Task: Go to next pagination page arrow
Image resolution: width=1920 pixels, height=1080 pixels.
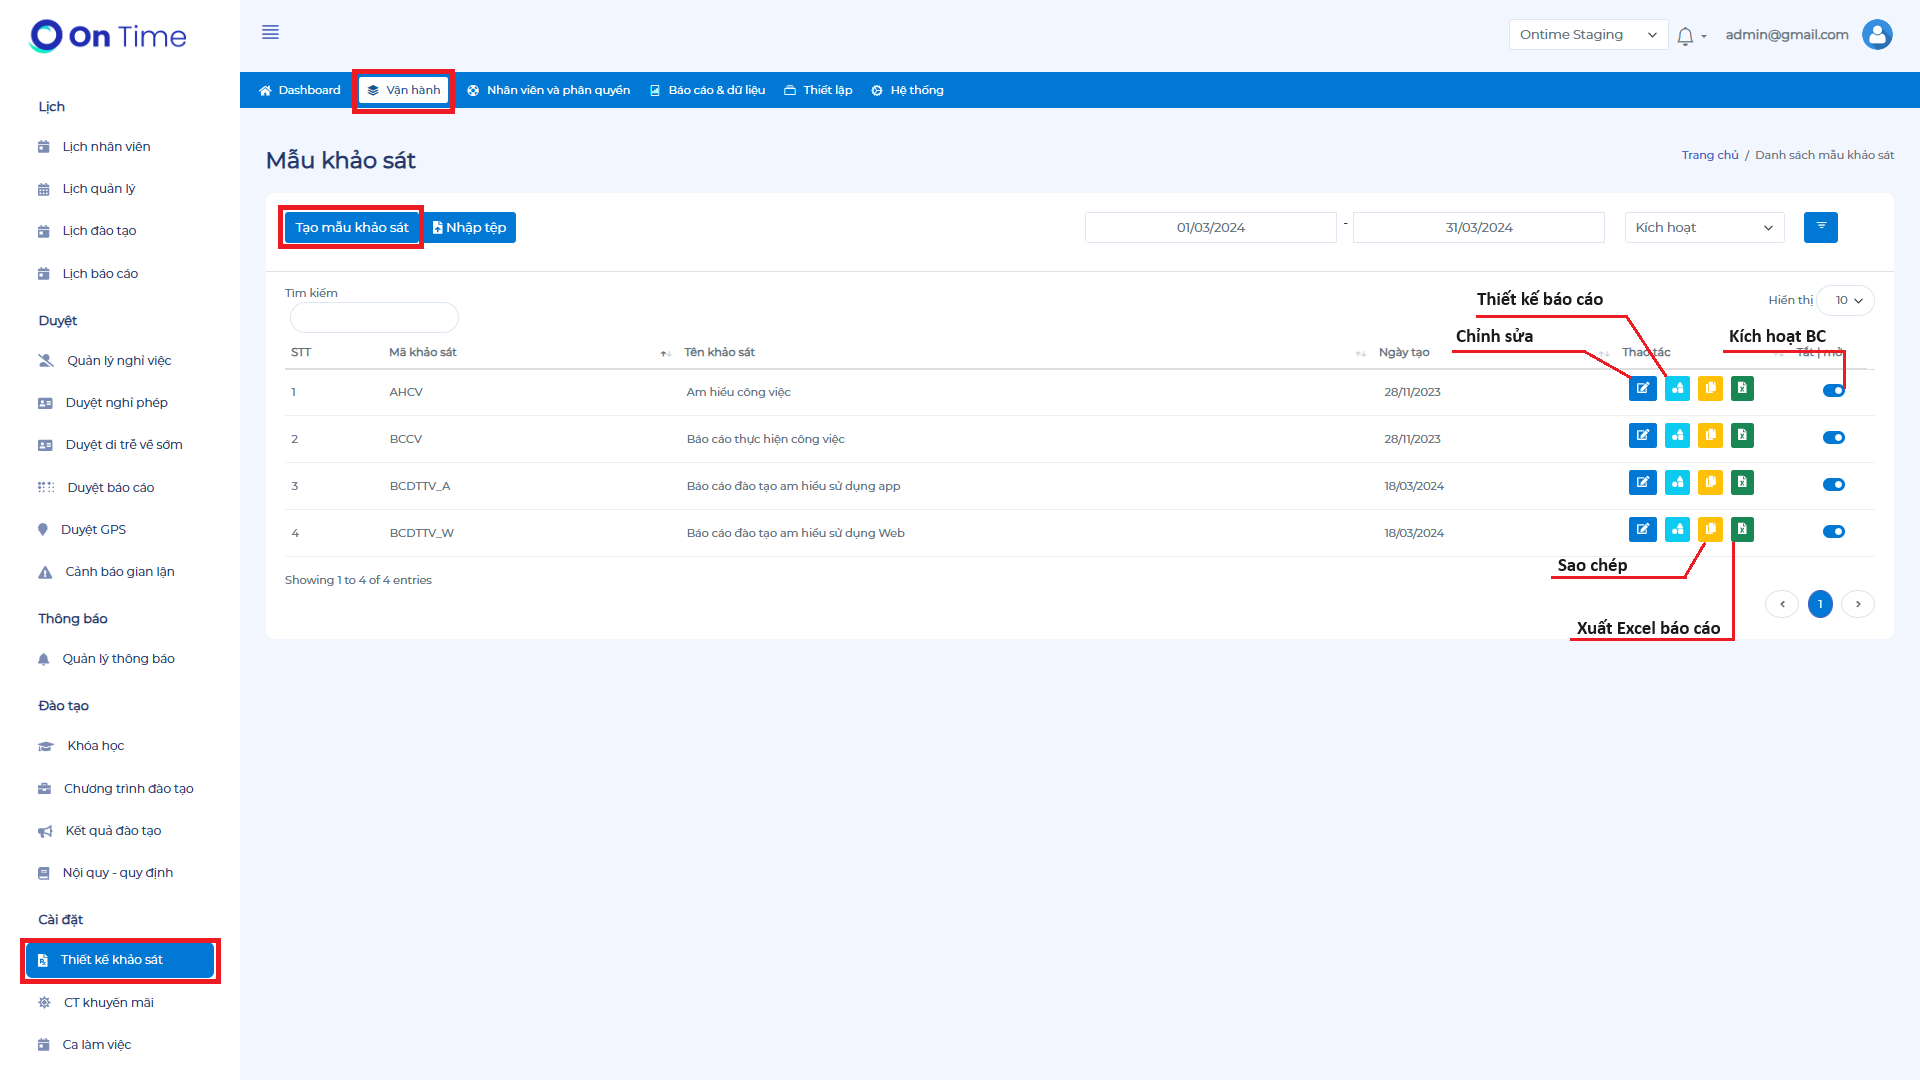Action: [x=1858, y=604]
